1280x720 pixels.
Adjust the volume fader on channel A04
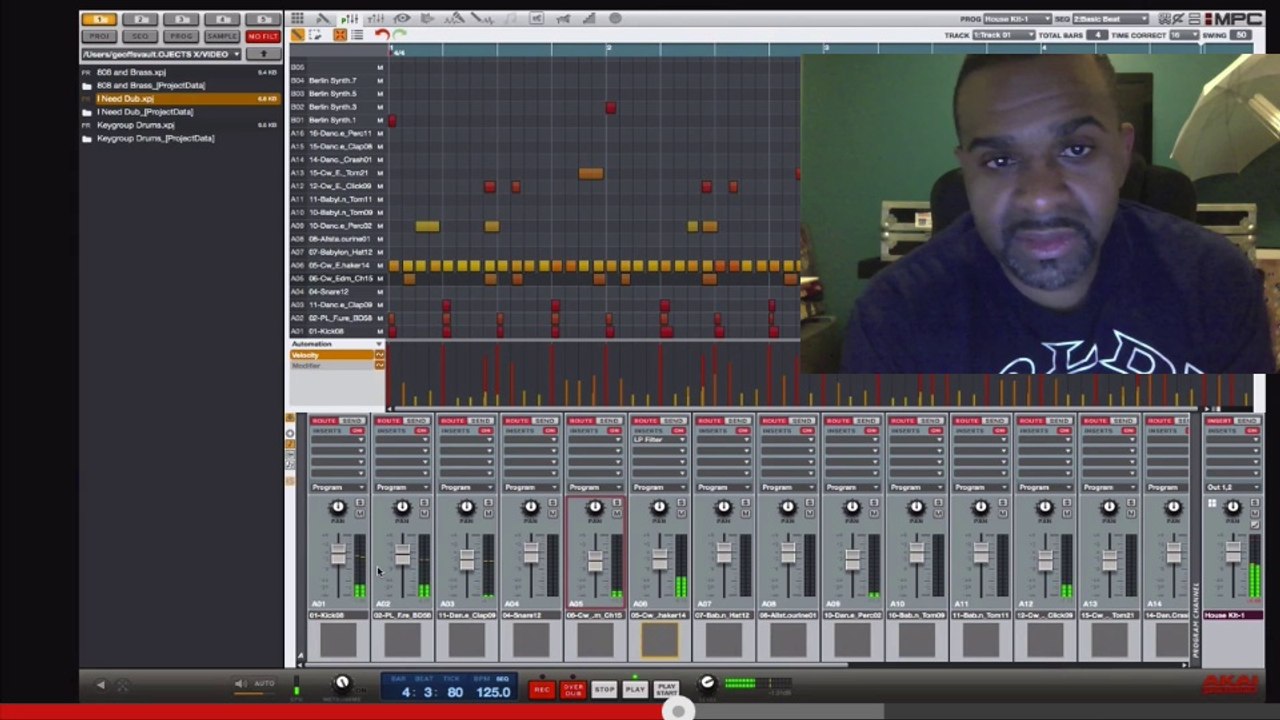coord(531,552)
